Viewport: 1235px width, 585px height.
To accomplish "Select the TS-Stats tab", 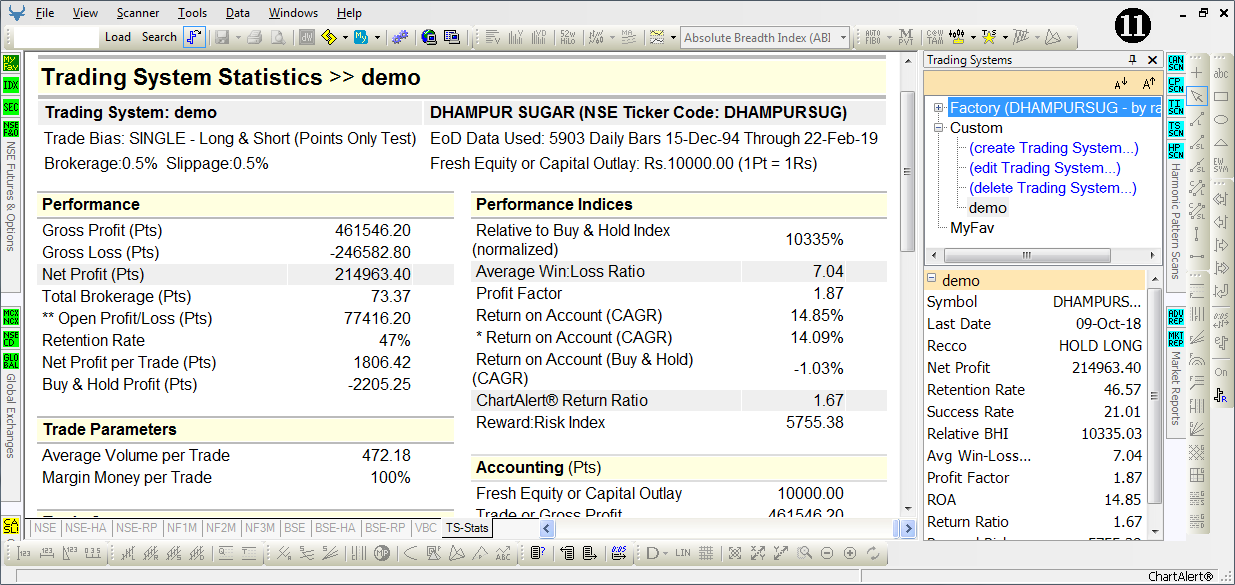I will point(468,528).
